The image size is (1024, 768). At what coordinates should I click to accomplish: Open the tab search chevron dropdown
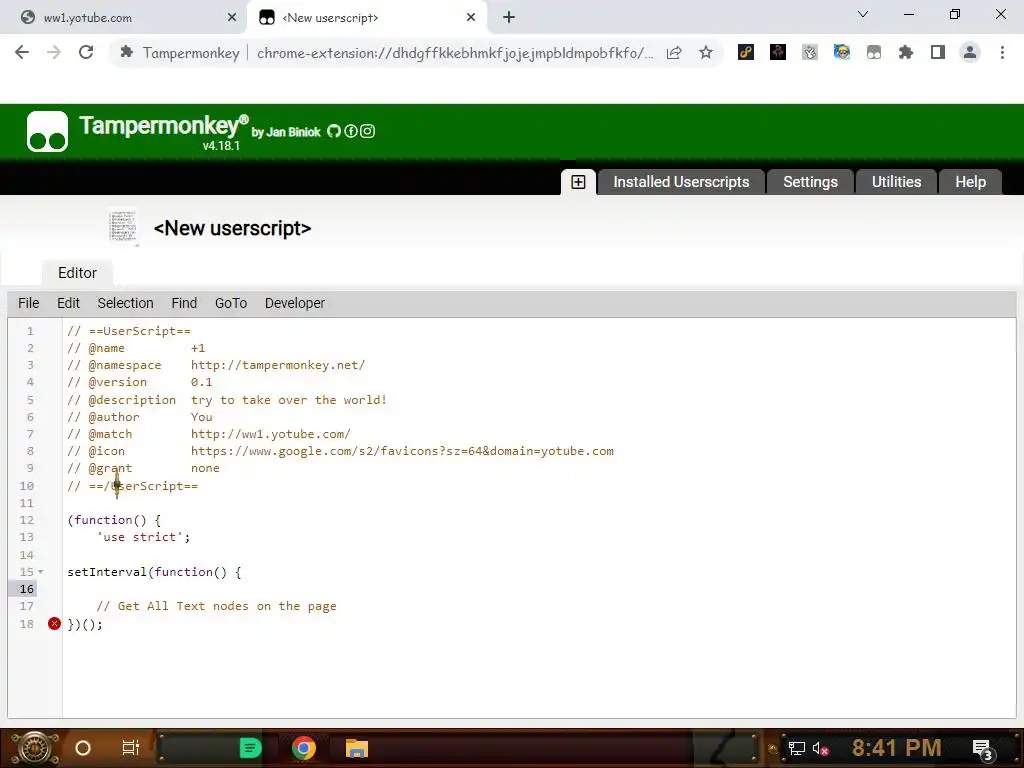[x=863, y=14]
